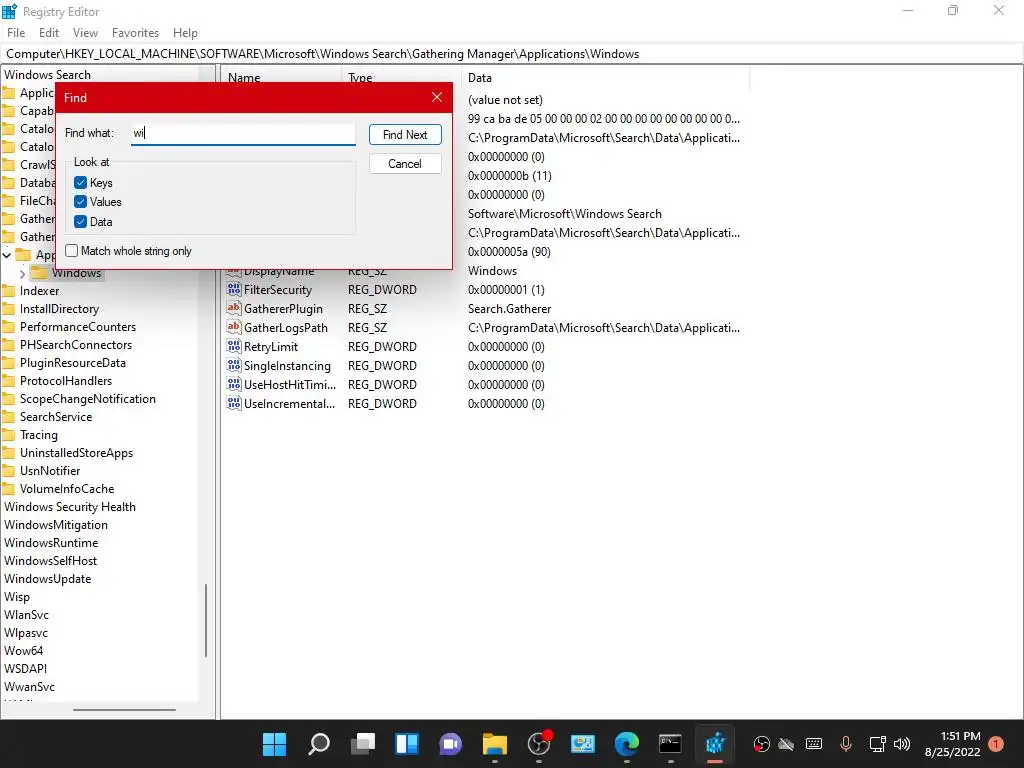Viewport: 1024px width, 768px height.
Task: Select the WlanSvc key
Action: click(26, 615)
